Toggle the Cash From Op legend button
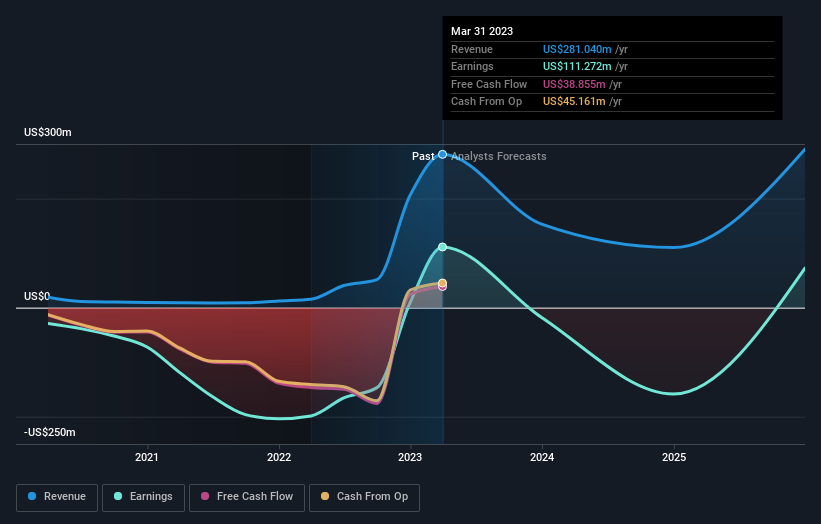 (364, 497)
